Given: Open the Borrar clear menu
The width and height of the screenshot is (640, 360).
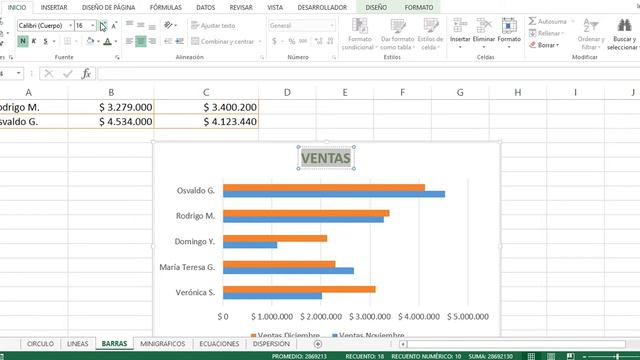Looking at the screenshot, I should point(544,45).
